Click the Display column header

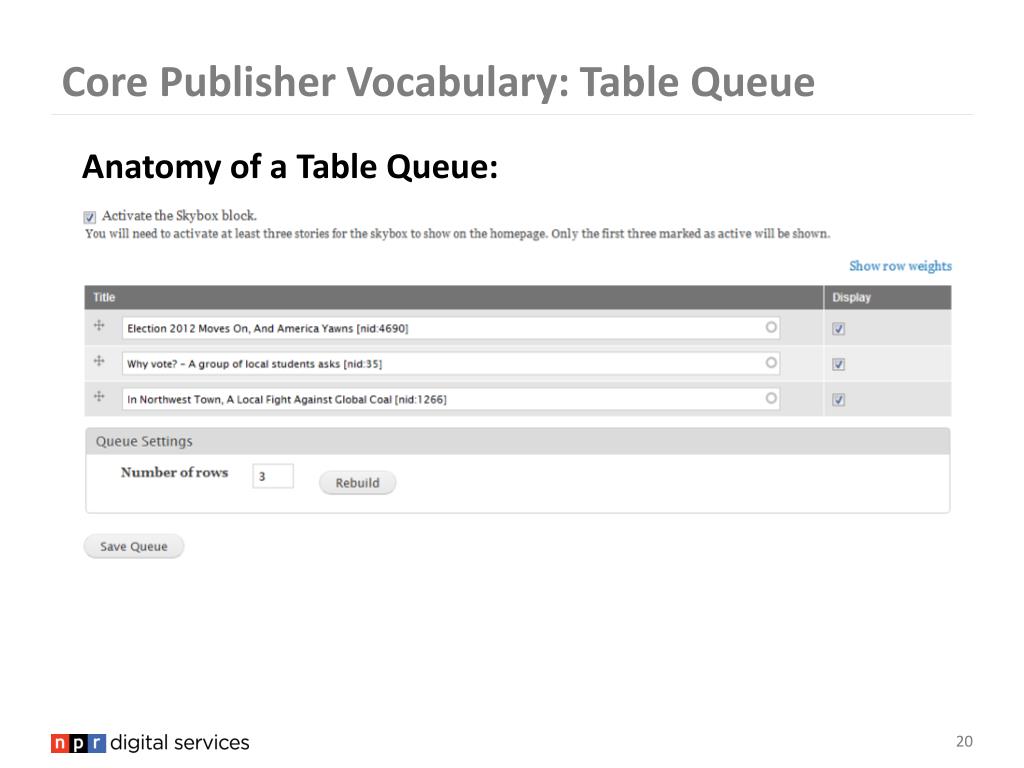pyautogui.click(x=851, y=297)
